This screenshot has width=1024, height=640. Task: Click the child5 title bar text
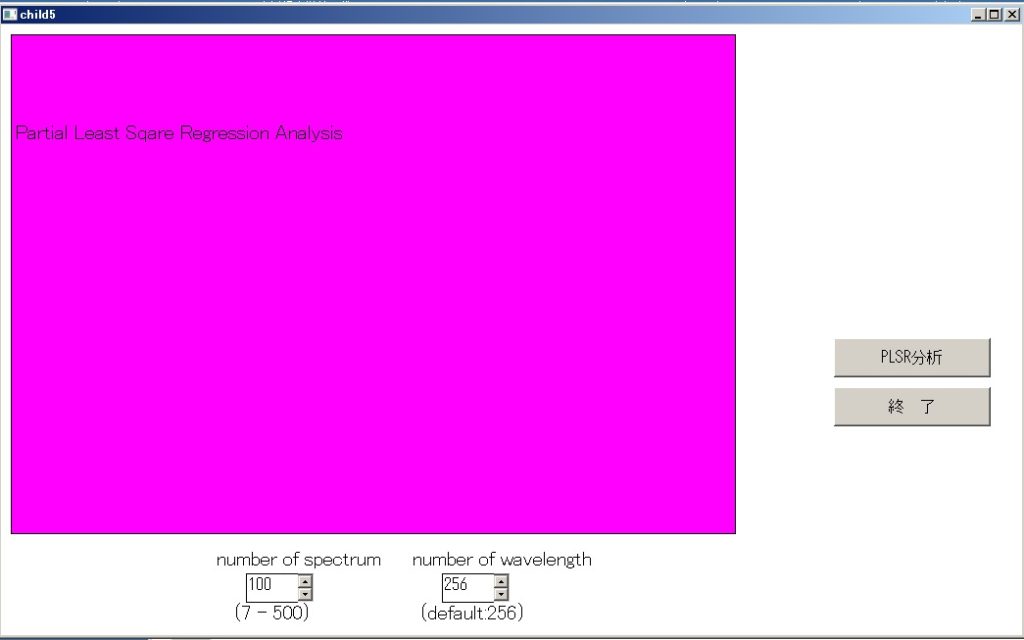coord(38,15)
